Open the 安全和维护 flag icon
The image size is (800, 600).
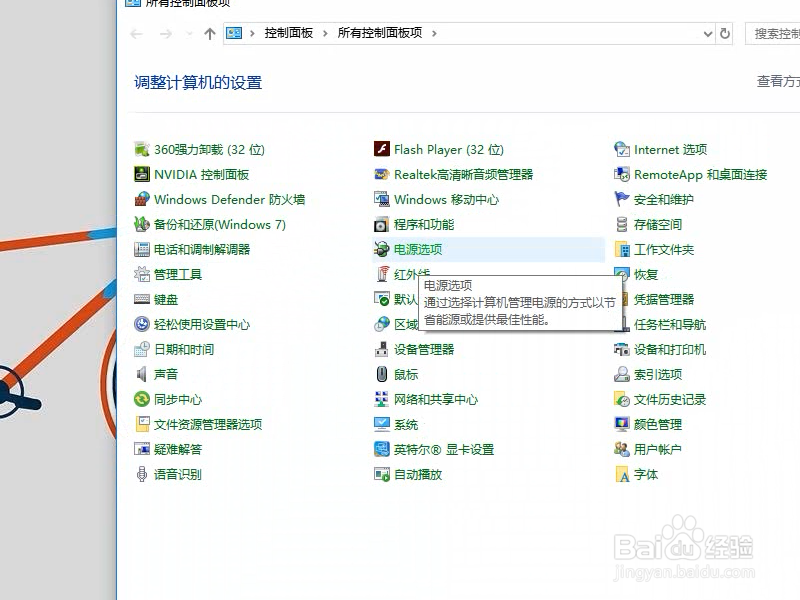tap(621, 199)
